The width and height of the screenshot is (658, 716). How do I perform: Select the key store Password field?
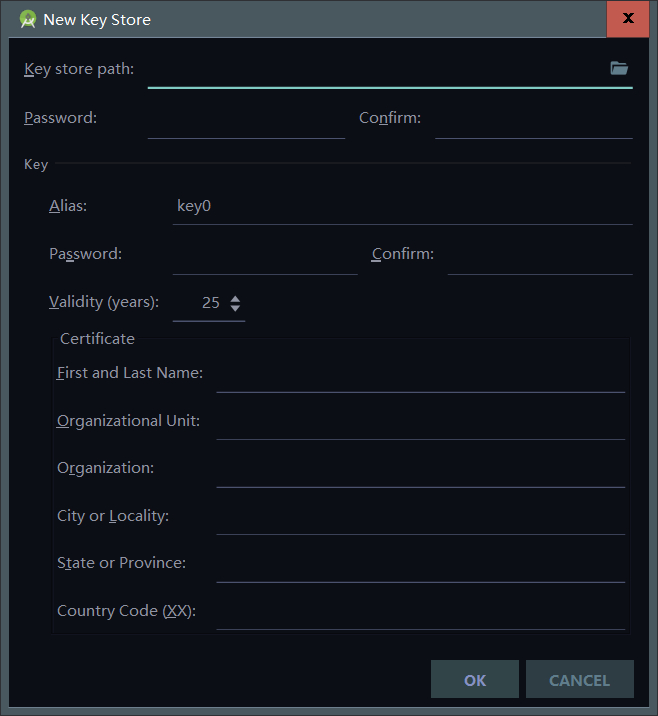[x=246, y=119]
